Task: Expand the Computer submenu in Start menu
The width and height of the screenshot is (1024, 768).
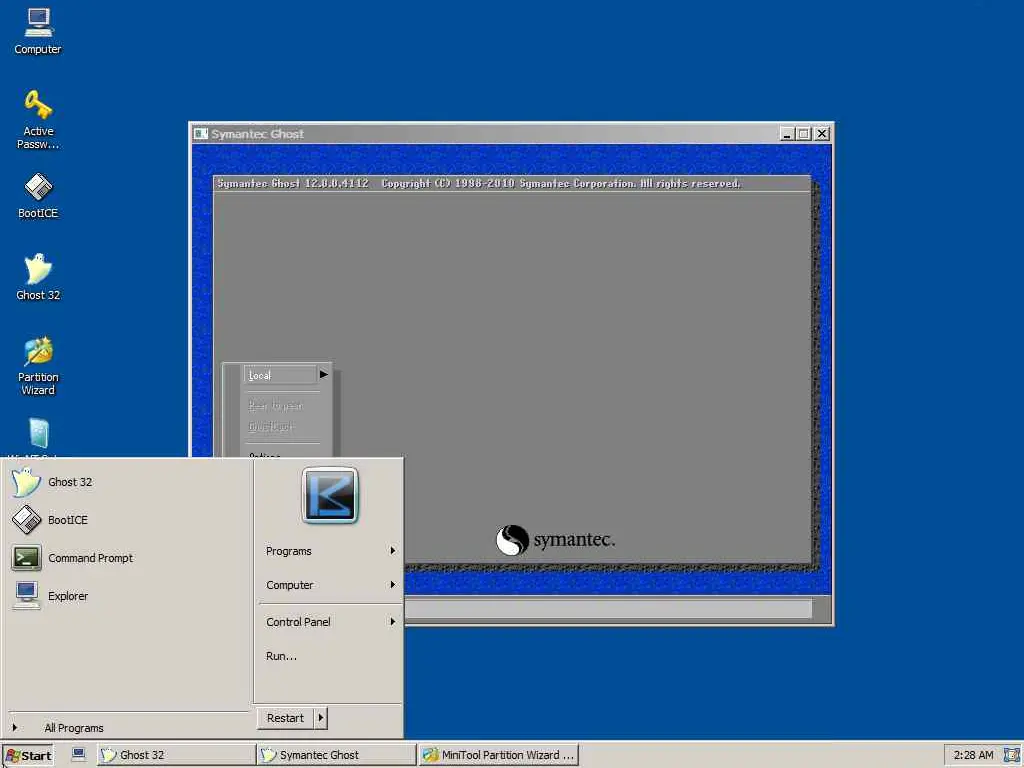Action: (x=330, y=585)
